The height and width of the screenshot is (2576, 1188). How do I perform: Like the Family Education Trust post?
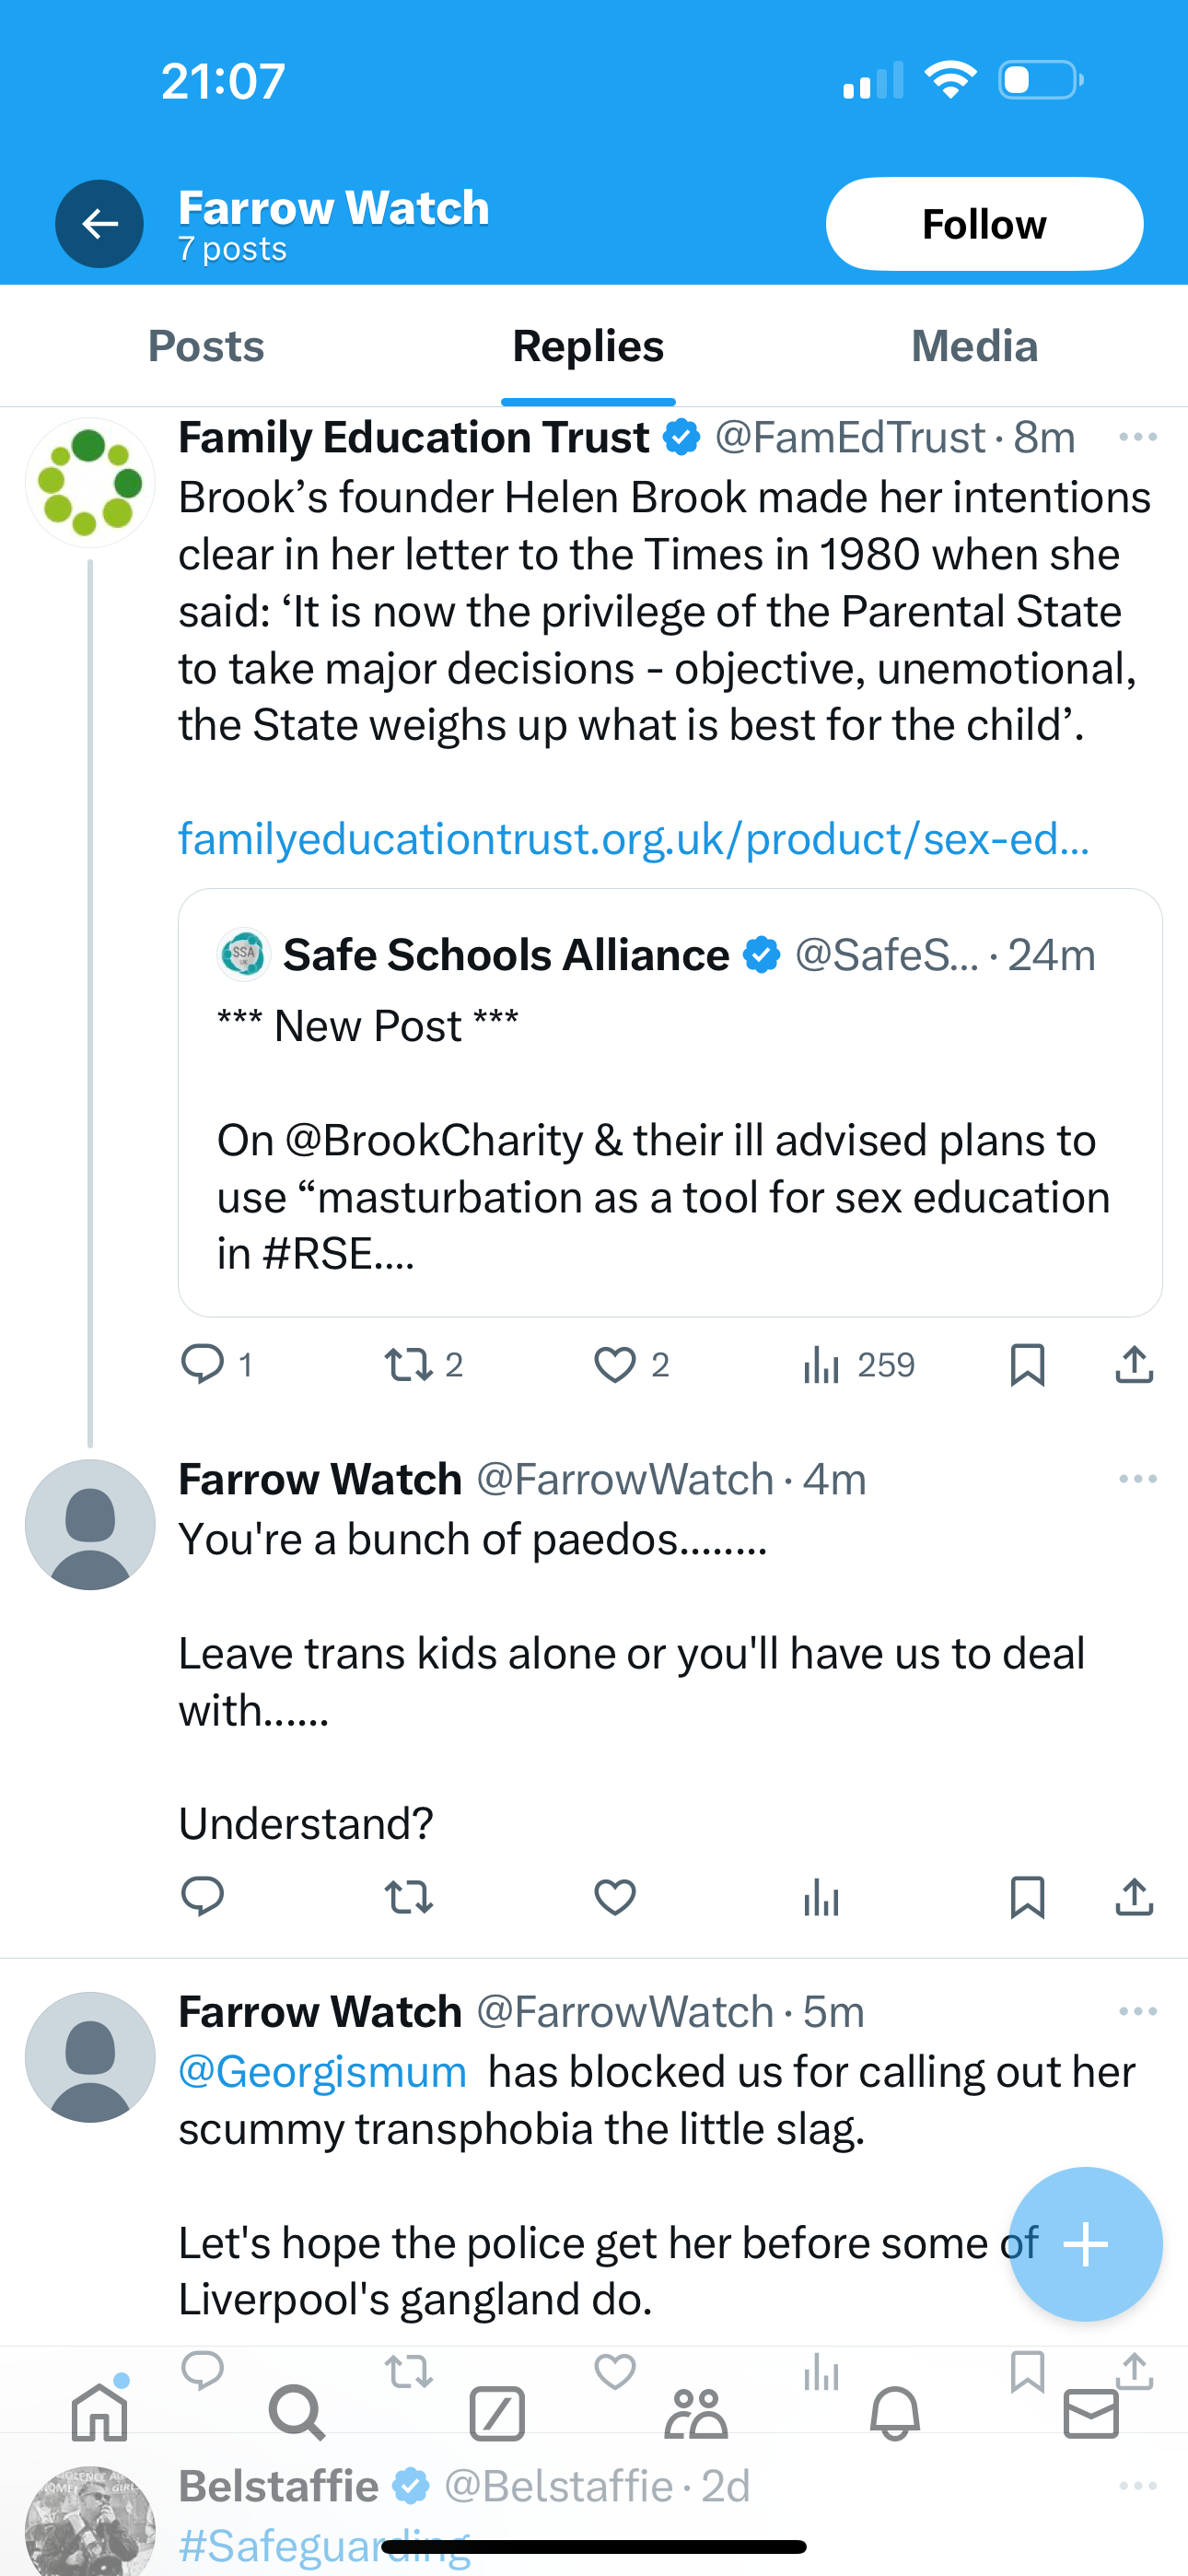tap(615, 1364)
